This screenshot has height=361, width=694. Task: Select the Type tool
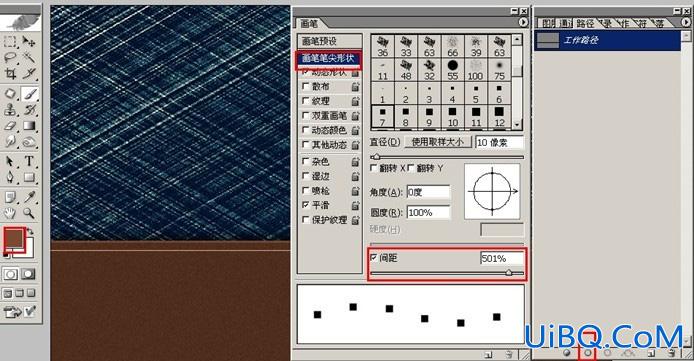click(29, 161)
